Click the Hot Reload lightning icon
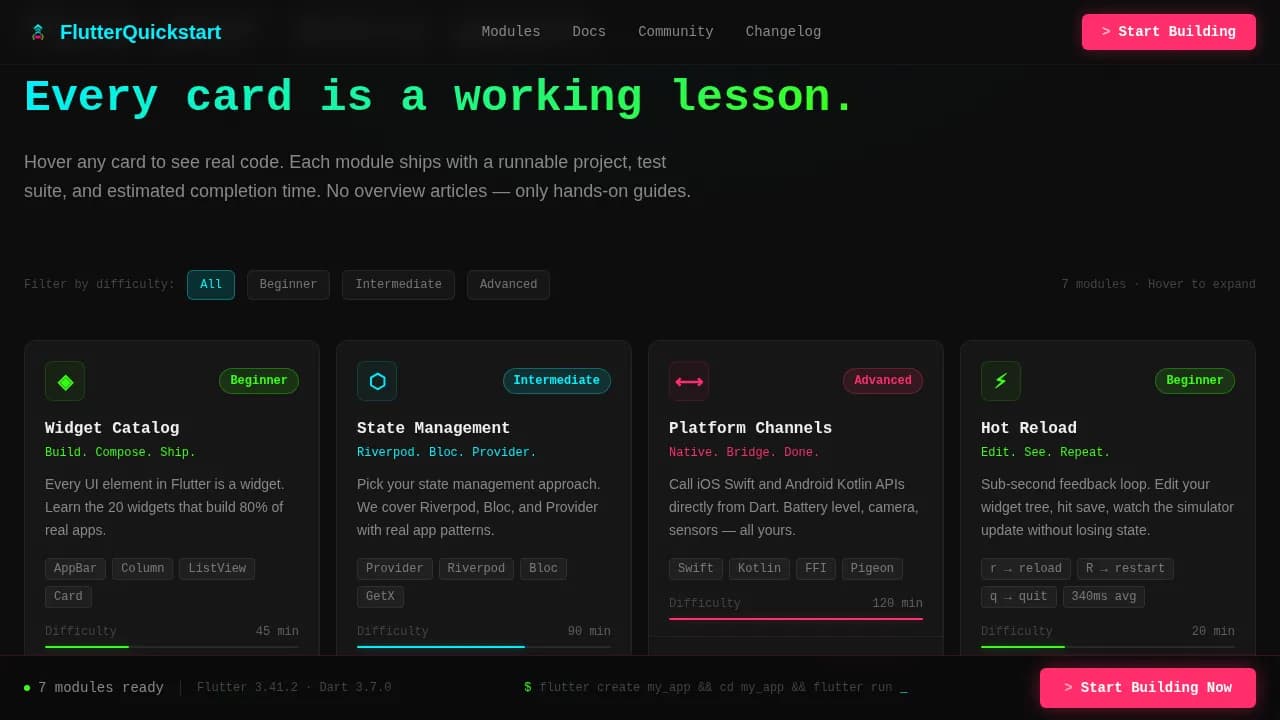This screenshot has width=1280, height=720. click(1001, 381)
